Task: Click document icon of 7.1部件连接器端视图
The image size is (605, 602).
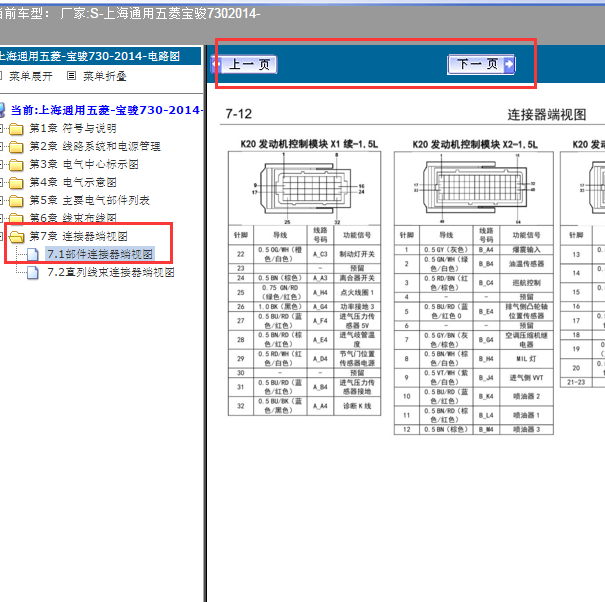Action: pyautogui.click(x=33, y=254)
